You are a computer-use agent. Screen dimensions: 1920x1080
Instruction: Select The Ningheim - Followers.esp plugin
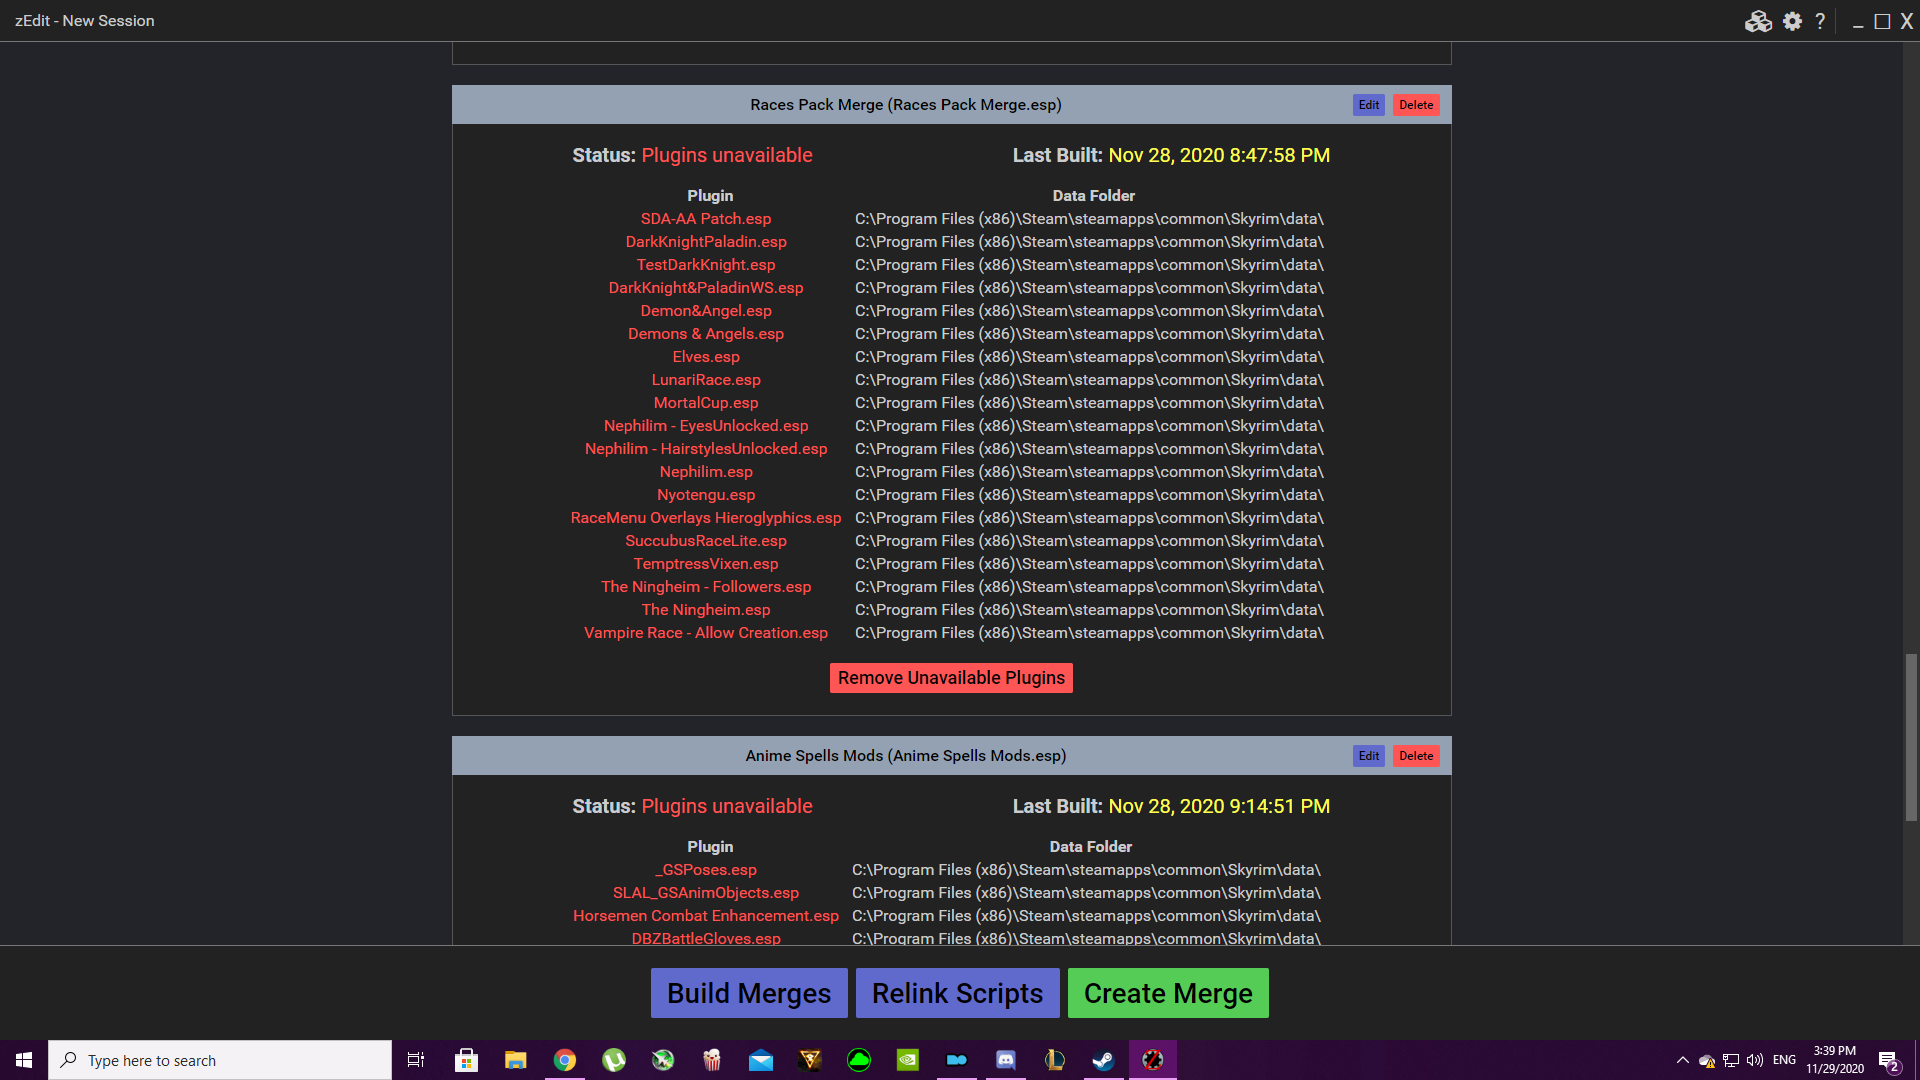pyautogui.click(x=706, y=587)
